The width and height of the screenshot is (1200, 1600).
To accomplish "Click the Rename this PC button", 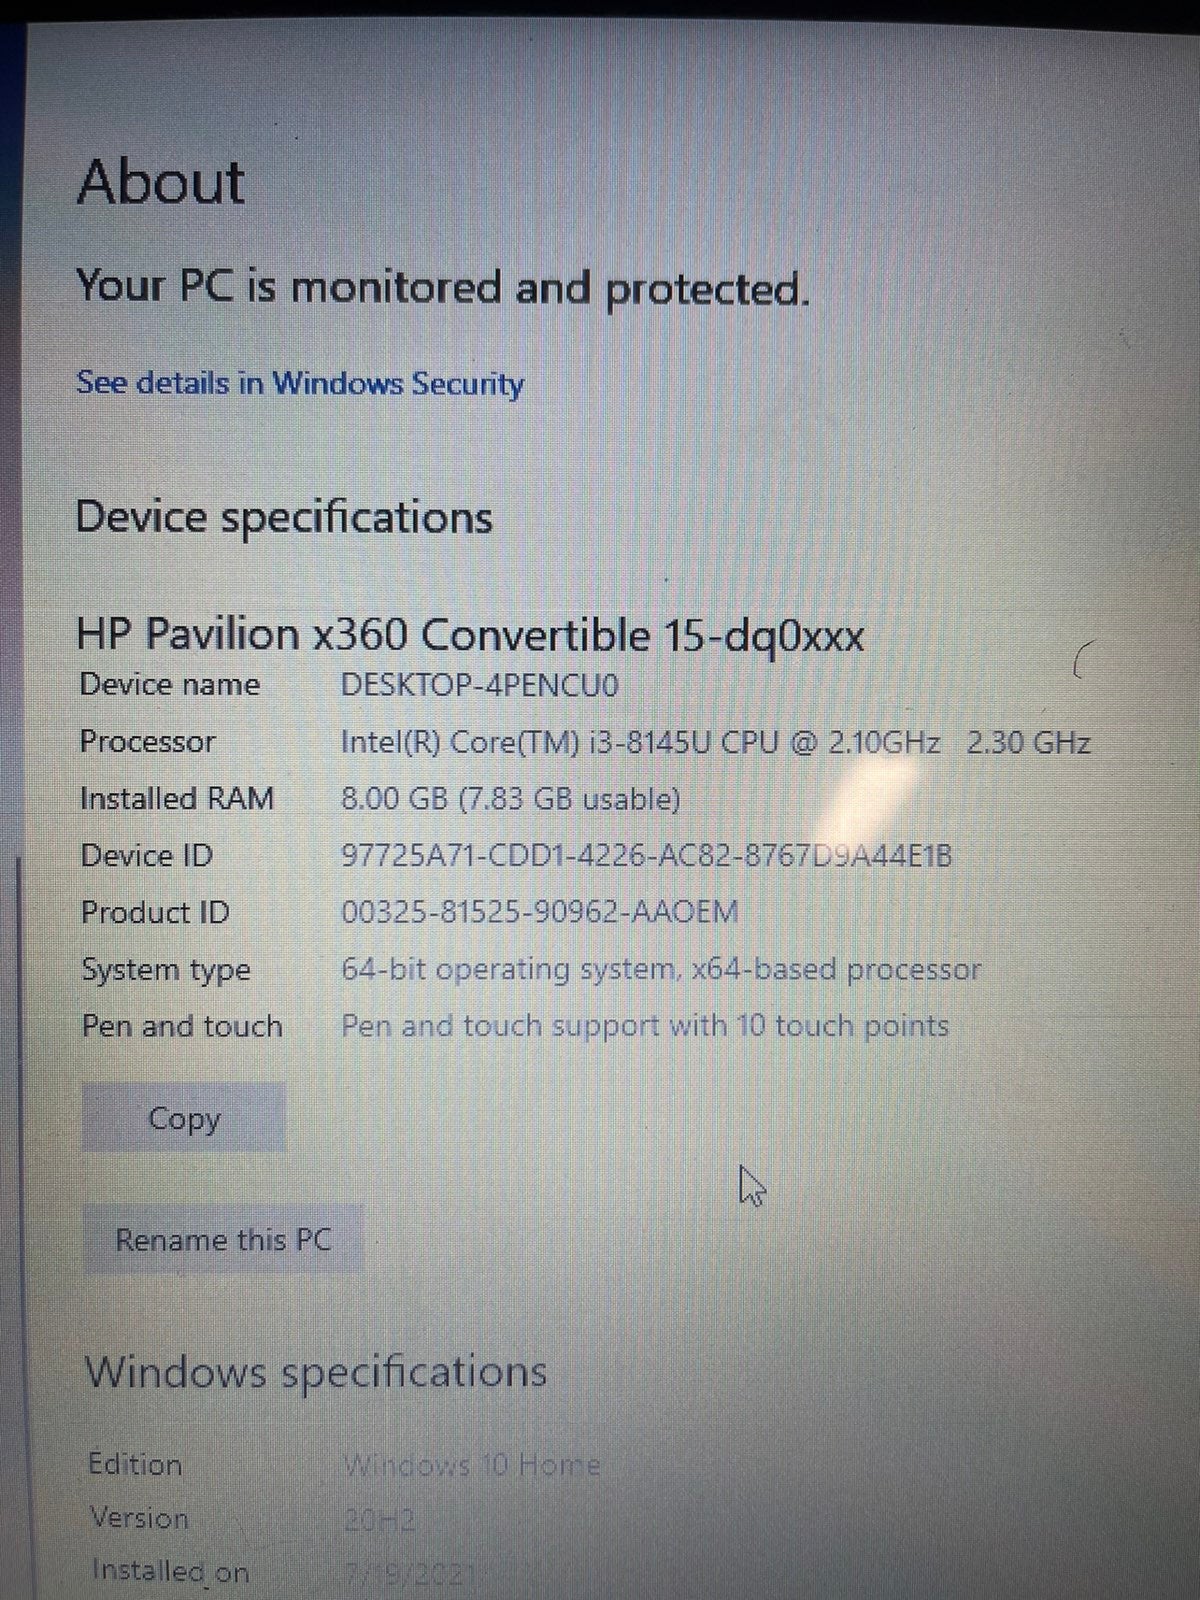I will coord(223,1240).
